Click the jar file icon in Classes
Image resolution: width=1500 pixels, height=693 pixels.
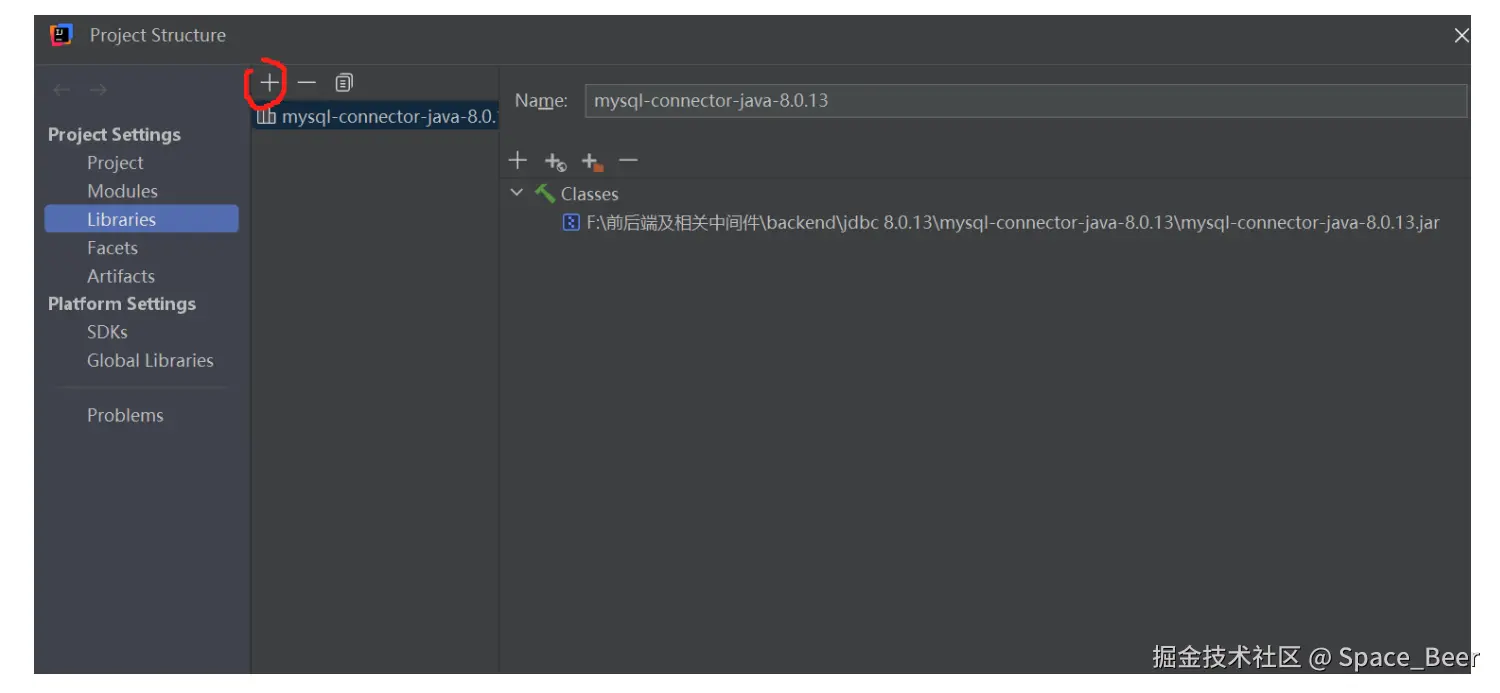click(x=571, y=223)
